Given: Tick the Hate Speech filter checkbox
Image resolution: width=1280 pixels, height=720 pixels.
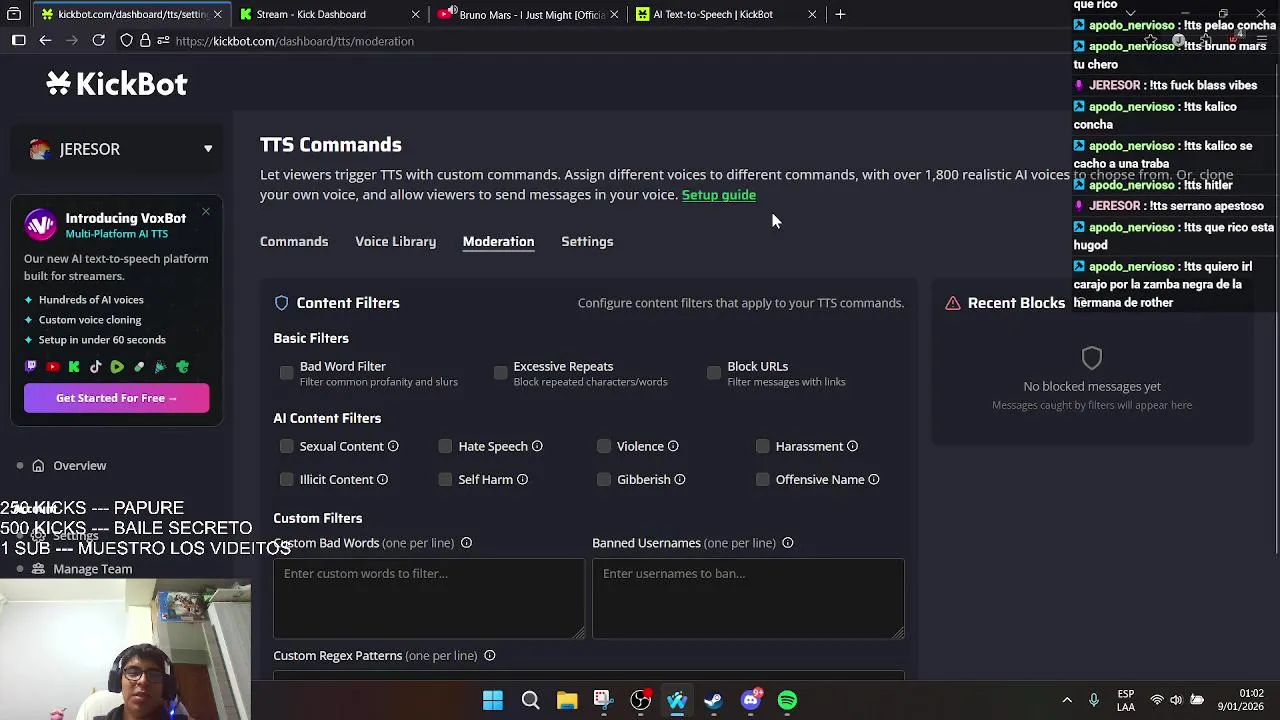Looking at the screenshot, I should click(445, 446).
